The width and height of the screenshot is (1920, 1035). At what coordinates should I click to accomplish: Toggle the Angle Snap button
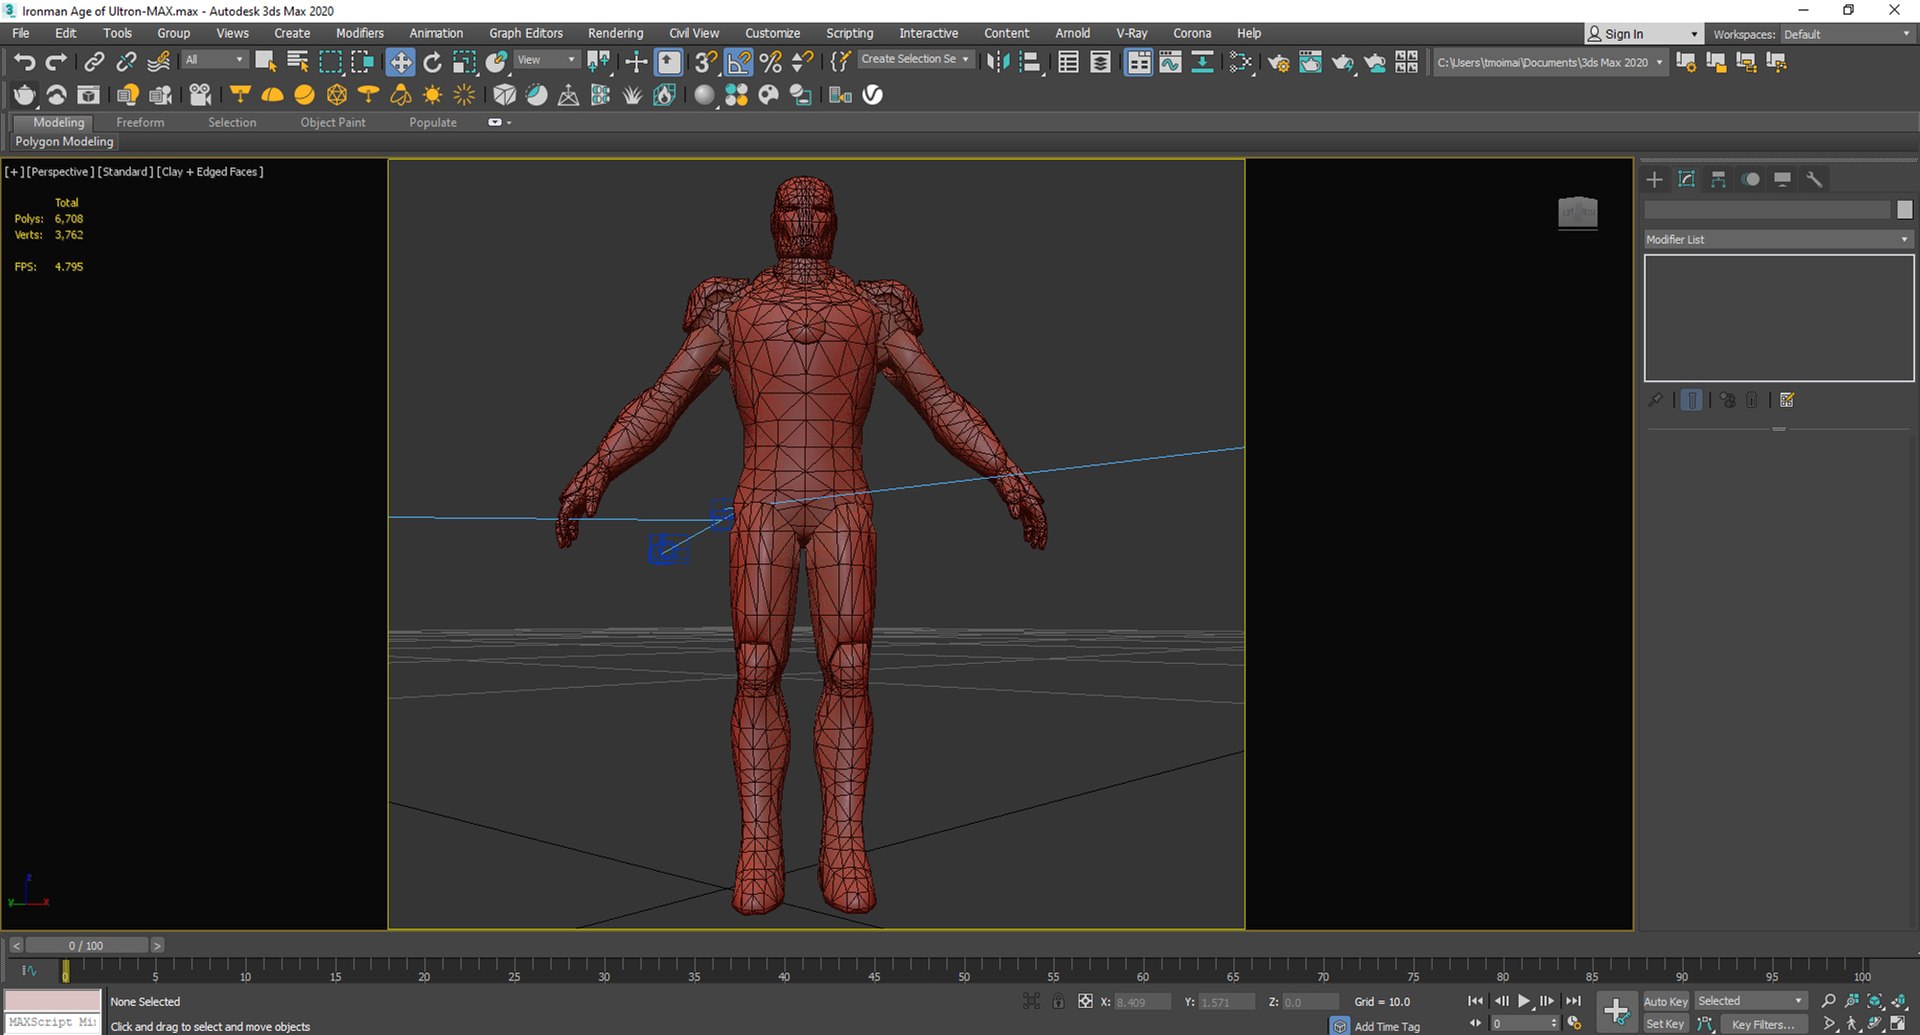pos(738,62)
